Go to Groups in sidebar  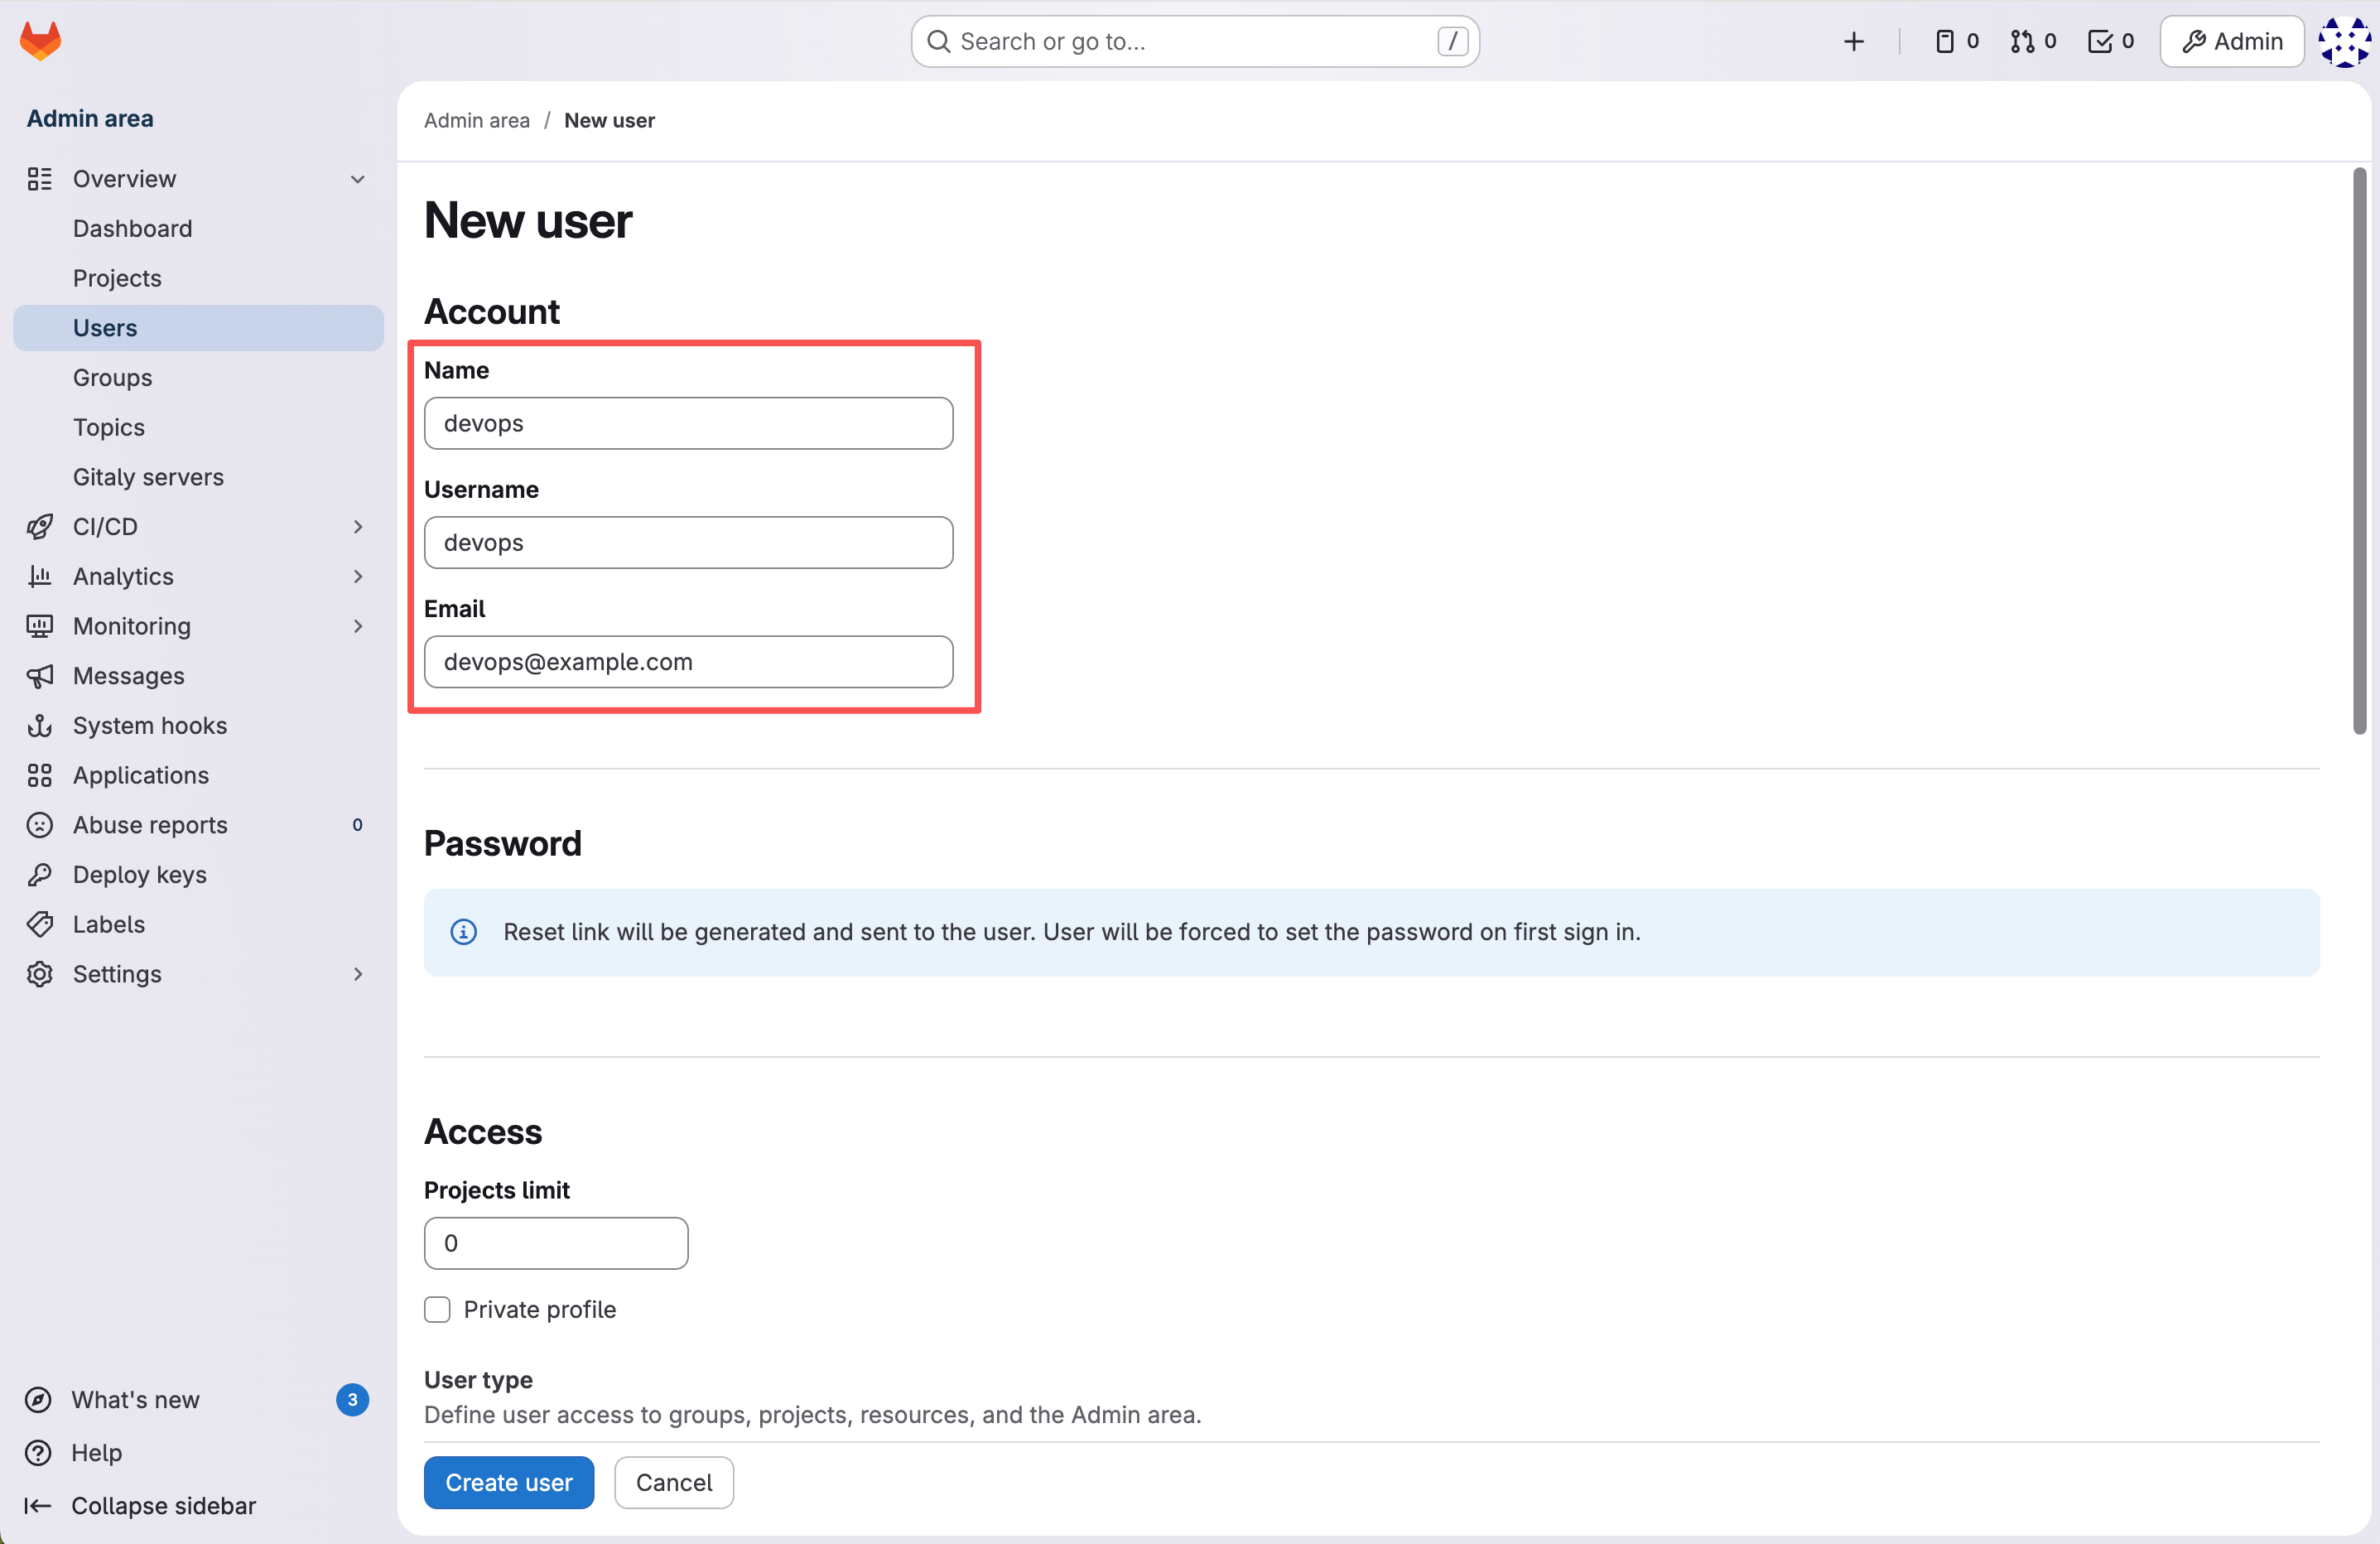(x=112, y=377)
